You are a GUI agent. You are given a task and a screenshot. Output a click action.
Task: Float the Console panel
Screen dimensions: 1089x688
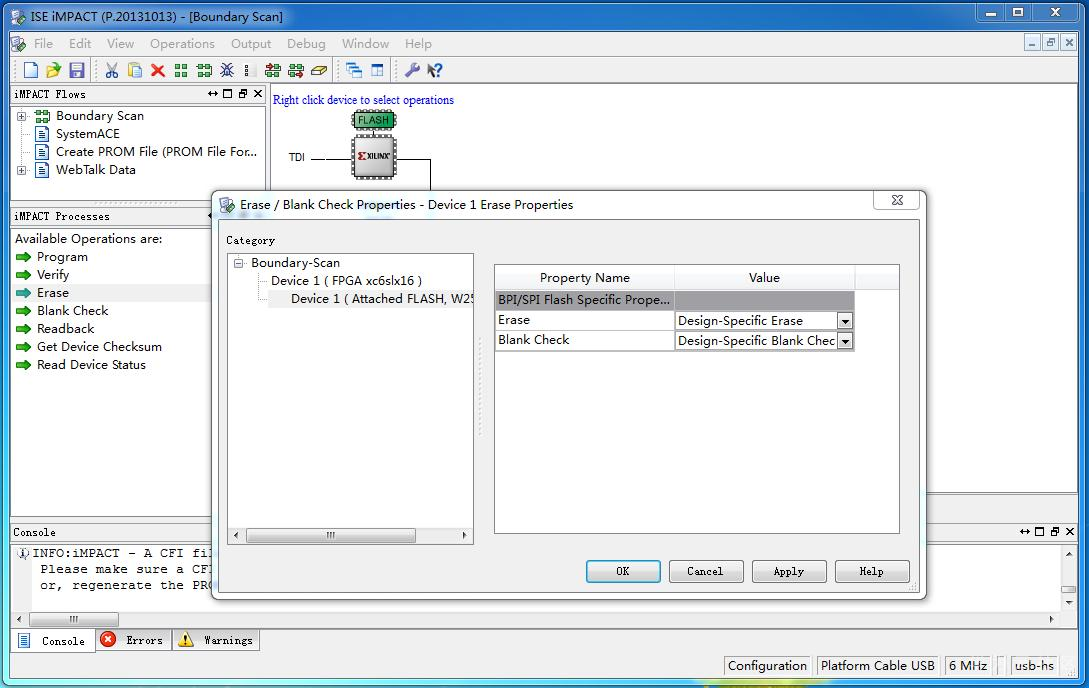click(x=1054, y=532)
